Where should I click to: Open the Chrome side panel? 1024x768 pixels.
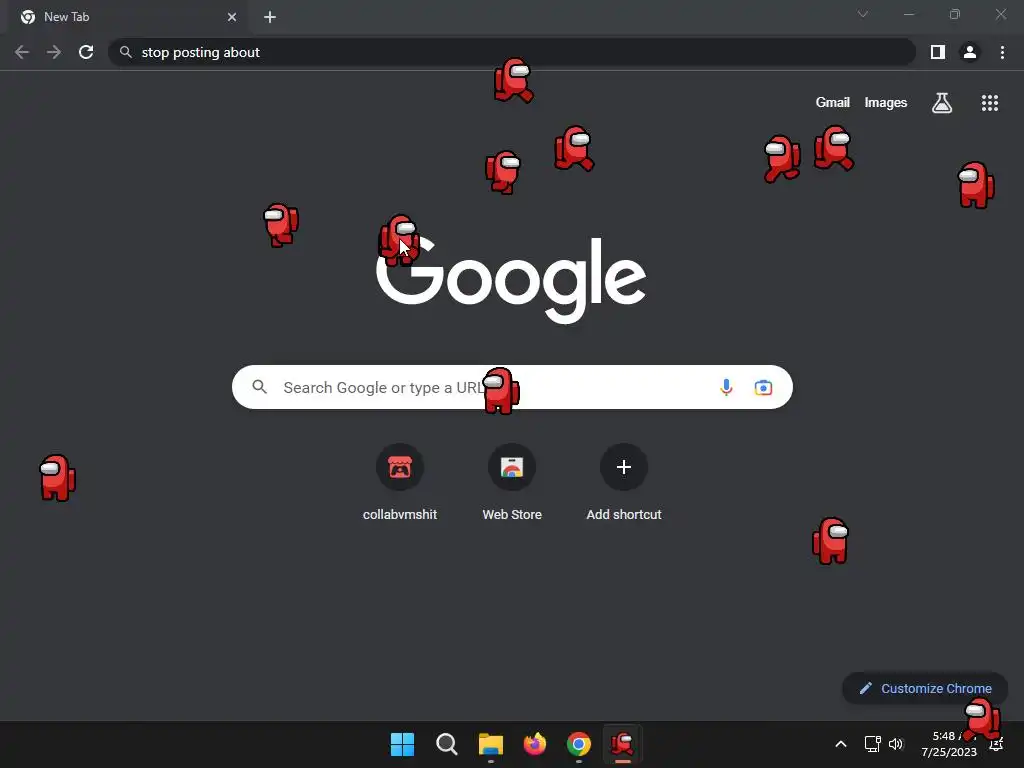click(x=938, y=52)
